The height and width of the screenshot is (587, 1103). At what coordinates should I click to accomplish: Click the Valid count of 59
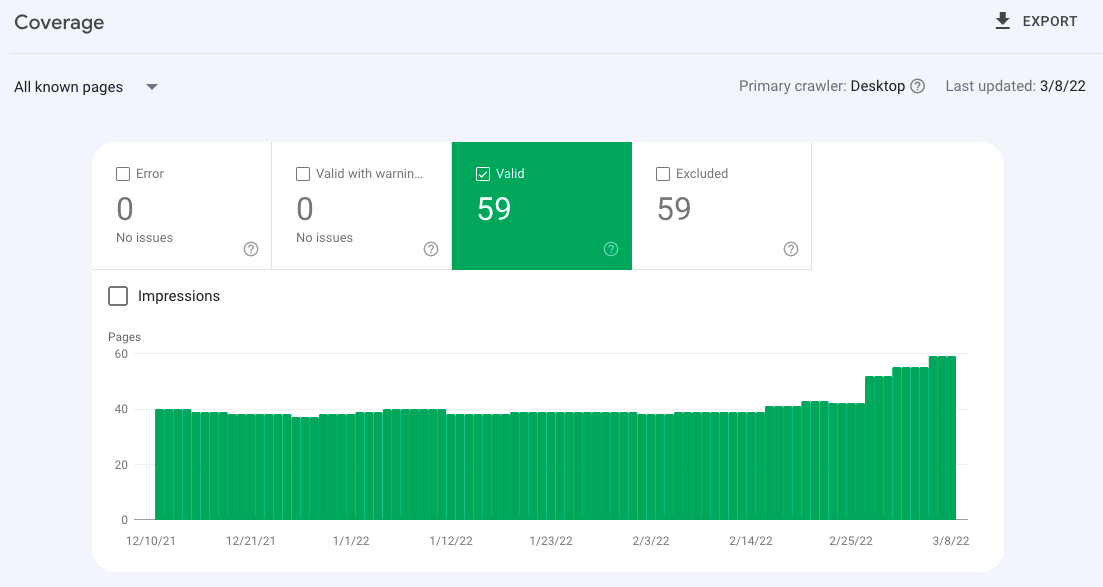point(494,209)
